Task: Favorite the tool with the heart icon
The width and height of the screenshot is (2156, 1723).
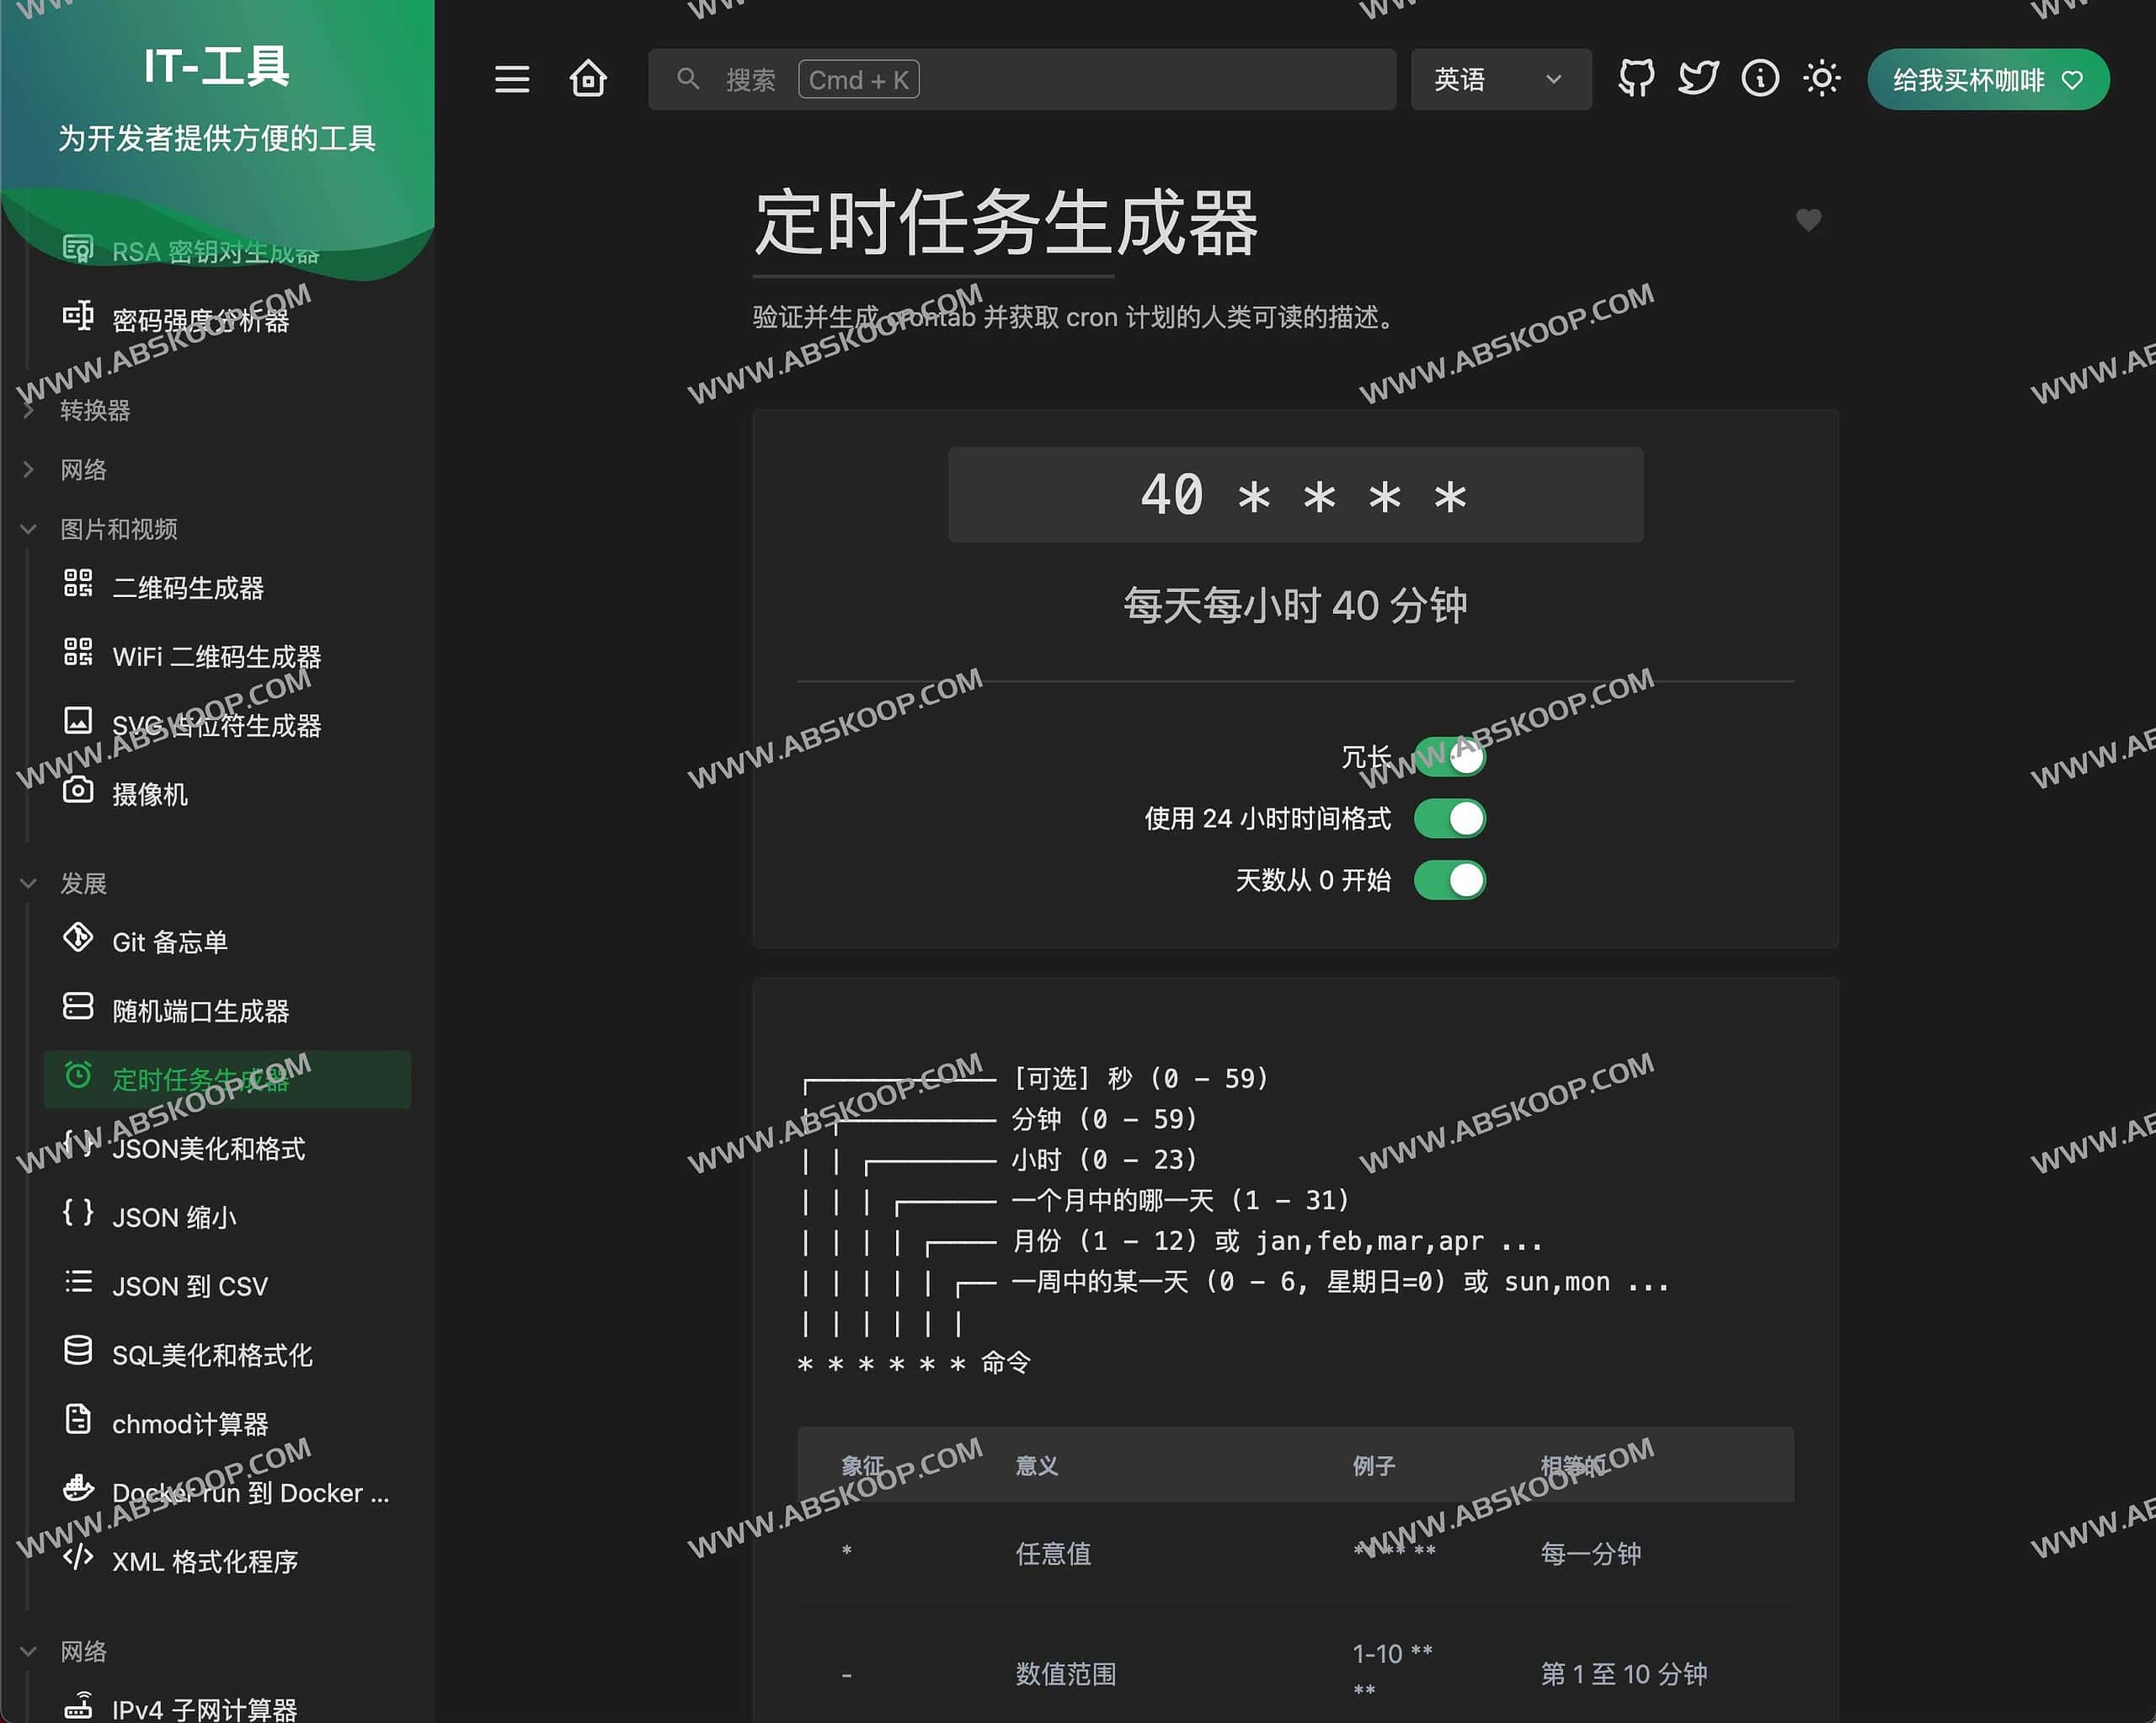Action: (1809, 220)
